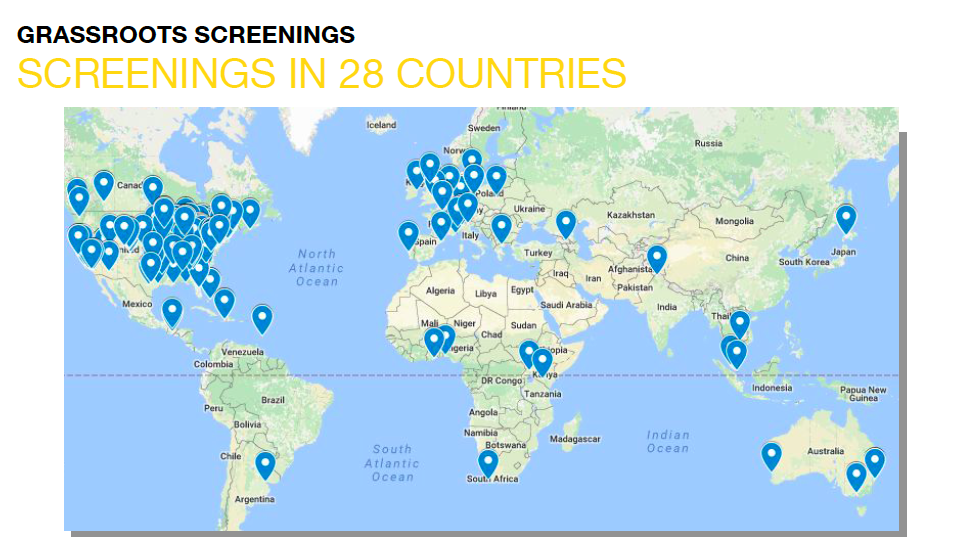Click the 'GRASSROOTS SCREENINGS' title

click(186, 35)
